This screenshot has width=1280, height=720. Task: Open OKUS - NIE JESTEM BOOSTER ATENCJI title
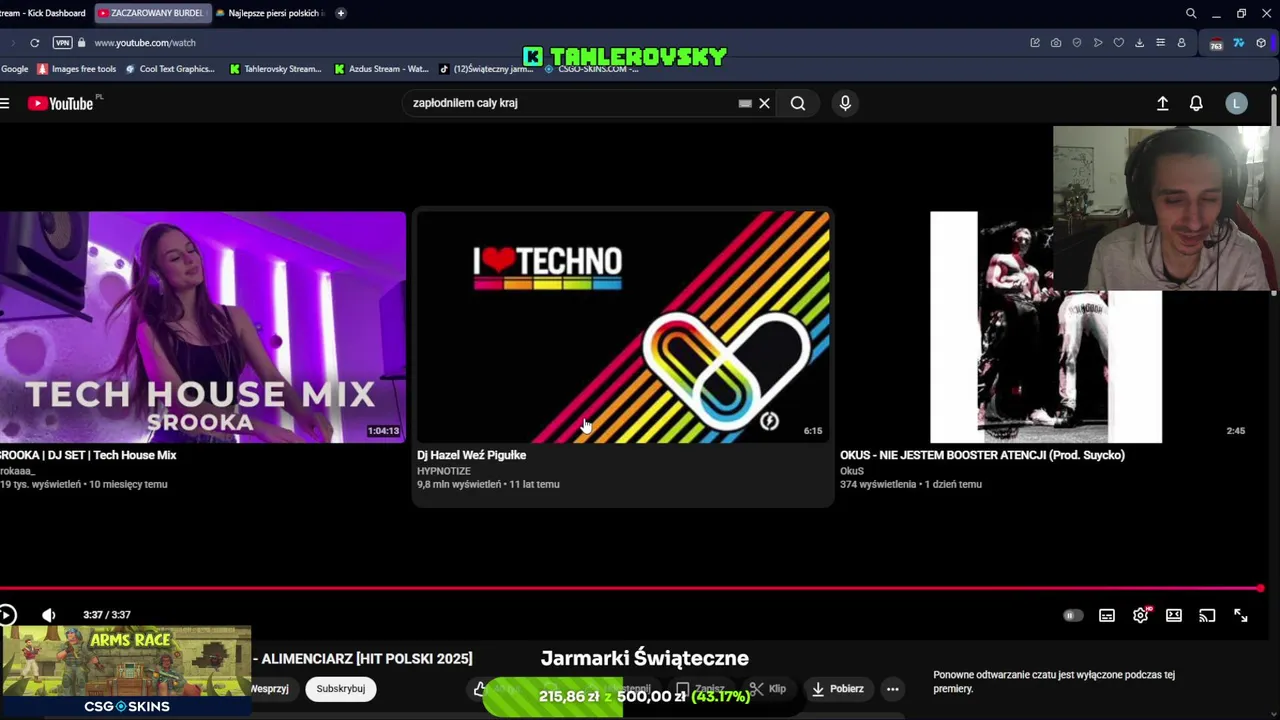tap(982, 455)
